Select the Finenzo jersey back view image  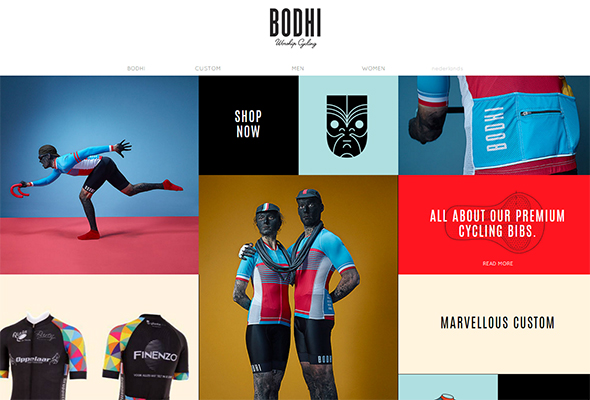click(146, 357)
